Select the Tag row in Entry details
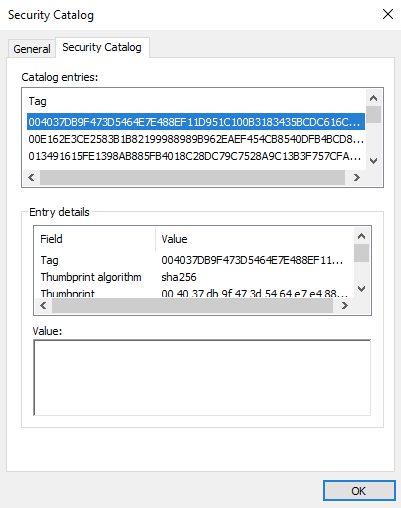Screen dimensions: 401x508 click(194, 260)
